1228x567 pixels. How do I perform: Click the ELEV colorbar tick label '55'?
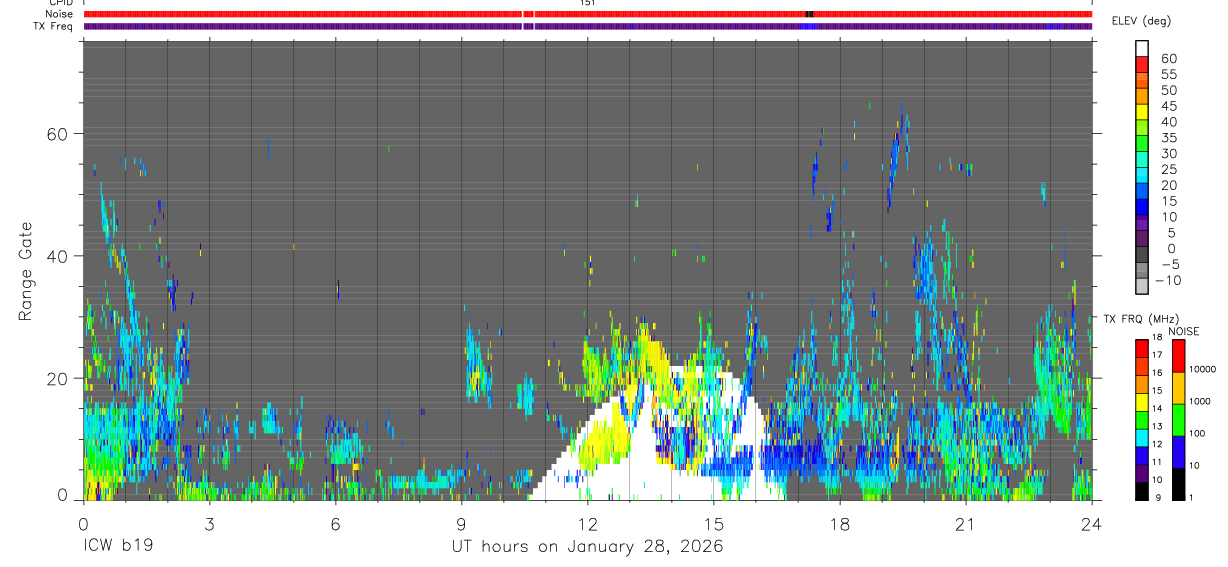coord(1168,75)
